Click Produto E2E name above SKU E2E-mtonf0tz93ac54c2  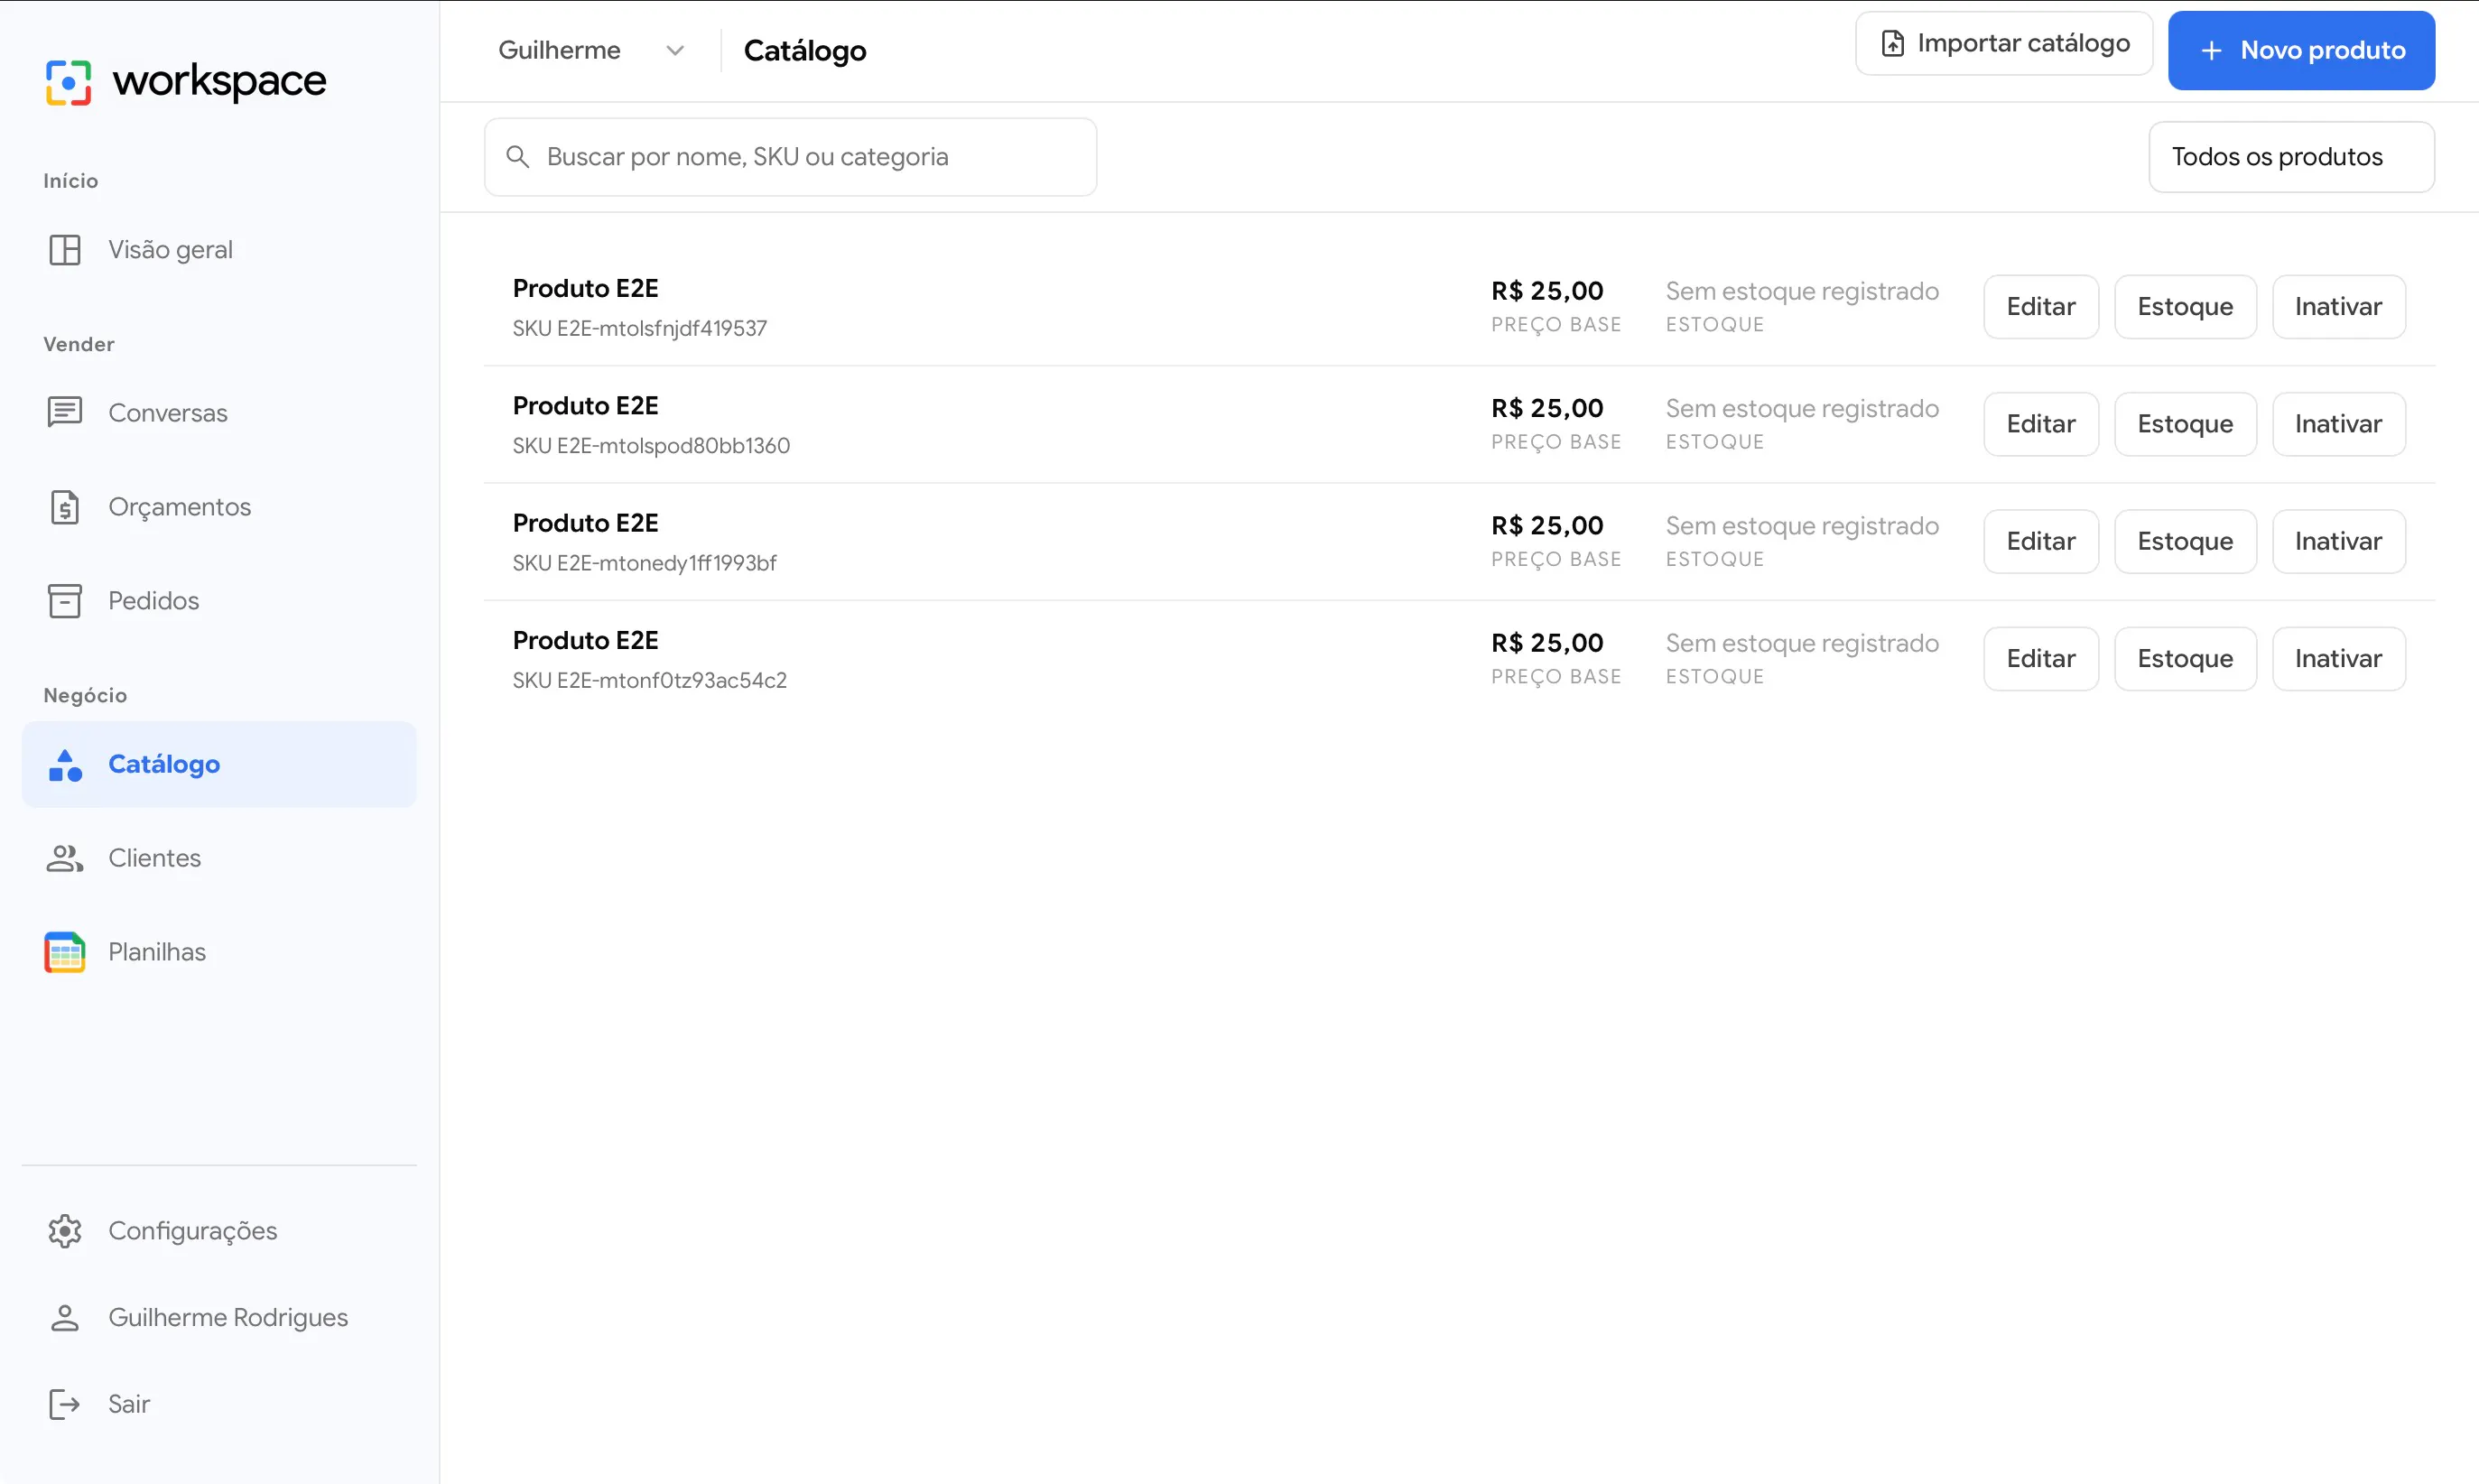(x=585, y=641)
